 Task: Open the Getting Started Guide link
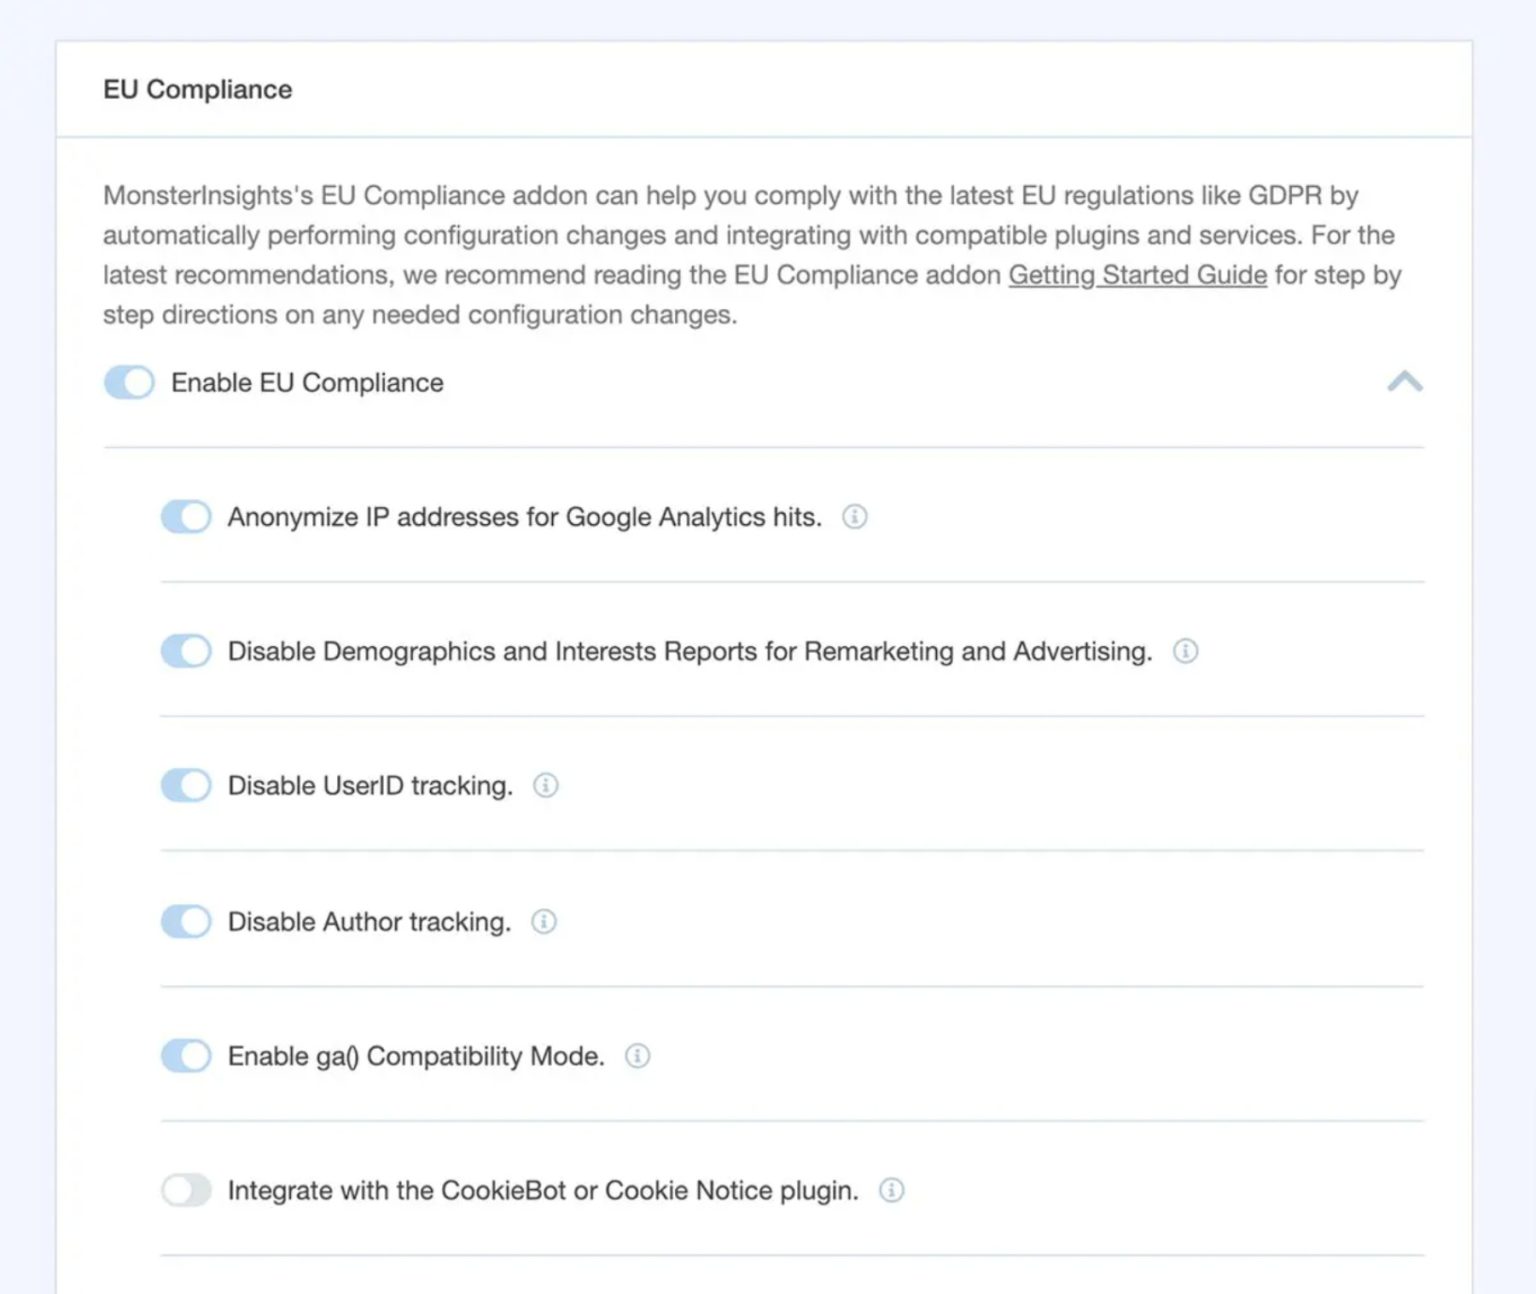[1137, 275]
